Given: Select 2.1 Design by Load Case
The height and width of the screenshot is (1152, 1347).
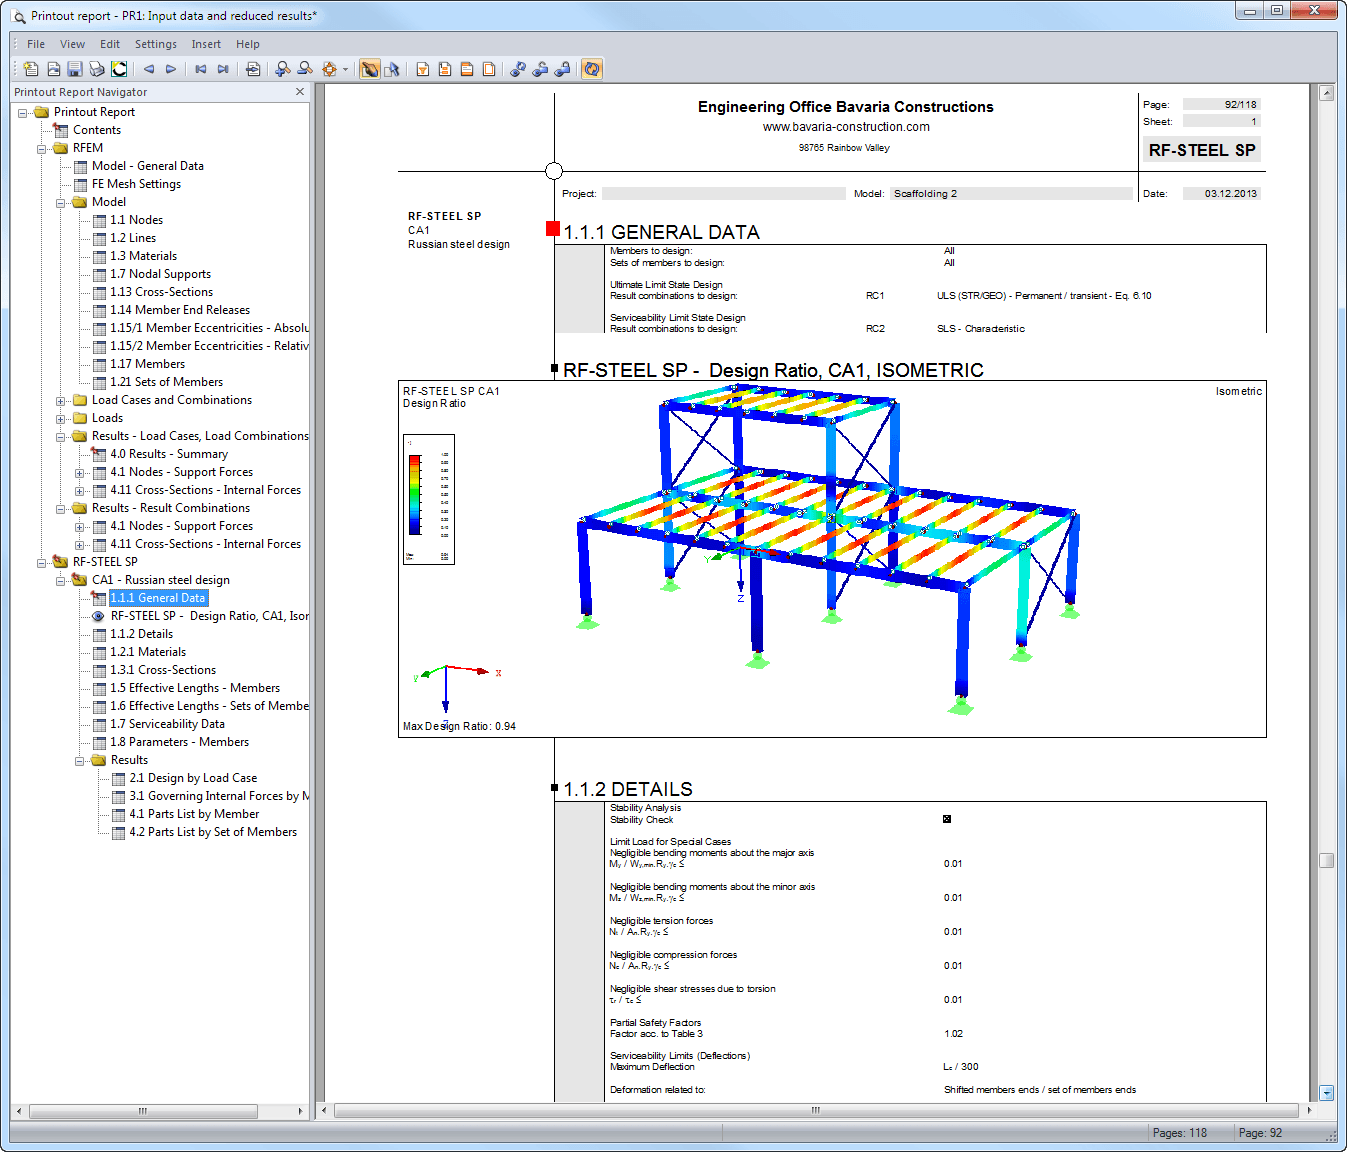Looking at the screenshot, I should tap(193, 778).
